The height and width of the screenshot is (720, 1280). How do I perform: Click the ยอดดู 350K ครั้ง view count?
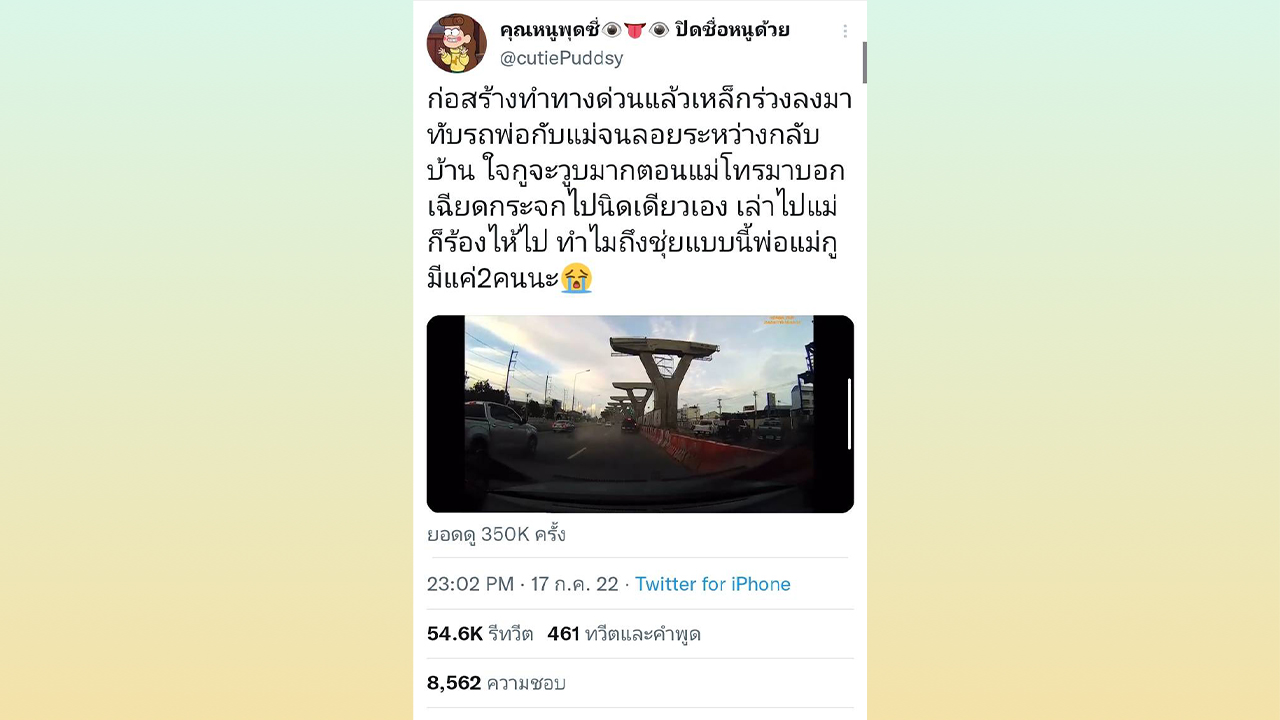click(496, 535)
